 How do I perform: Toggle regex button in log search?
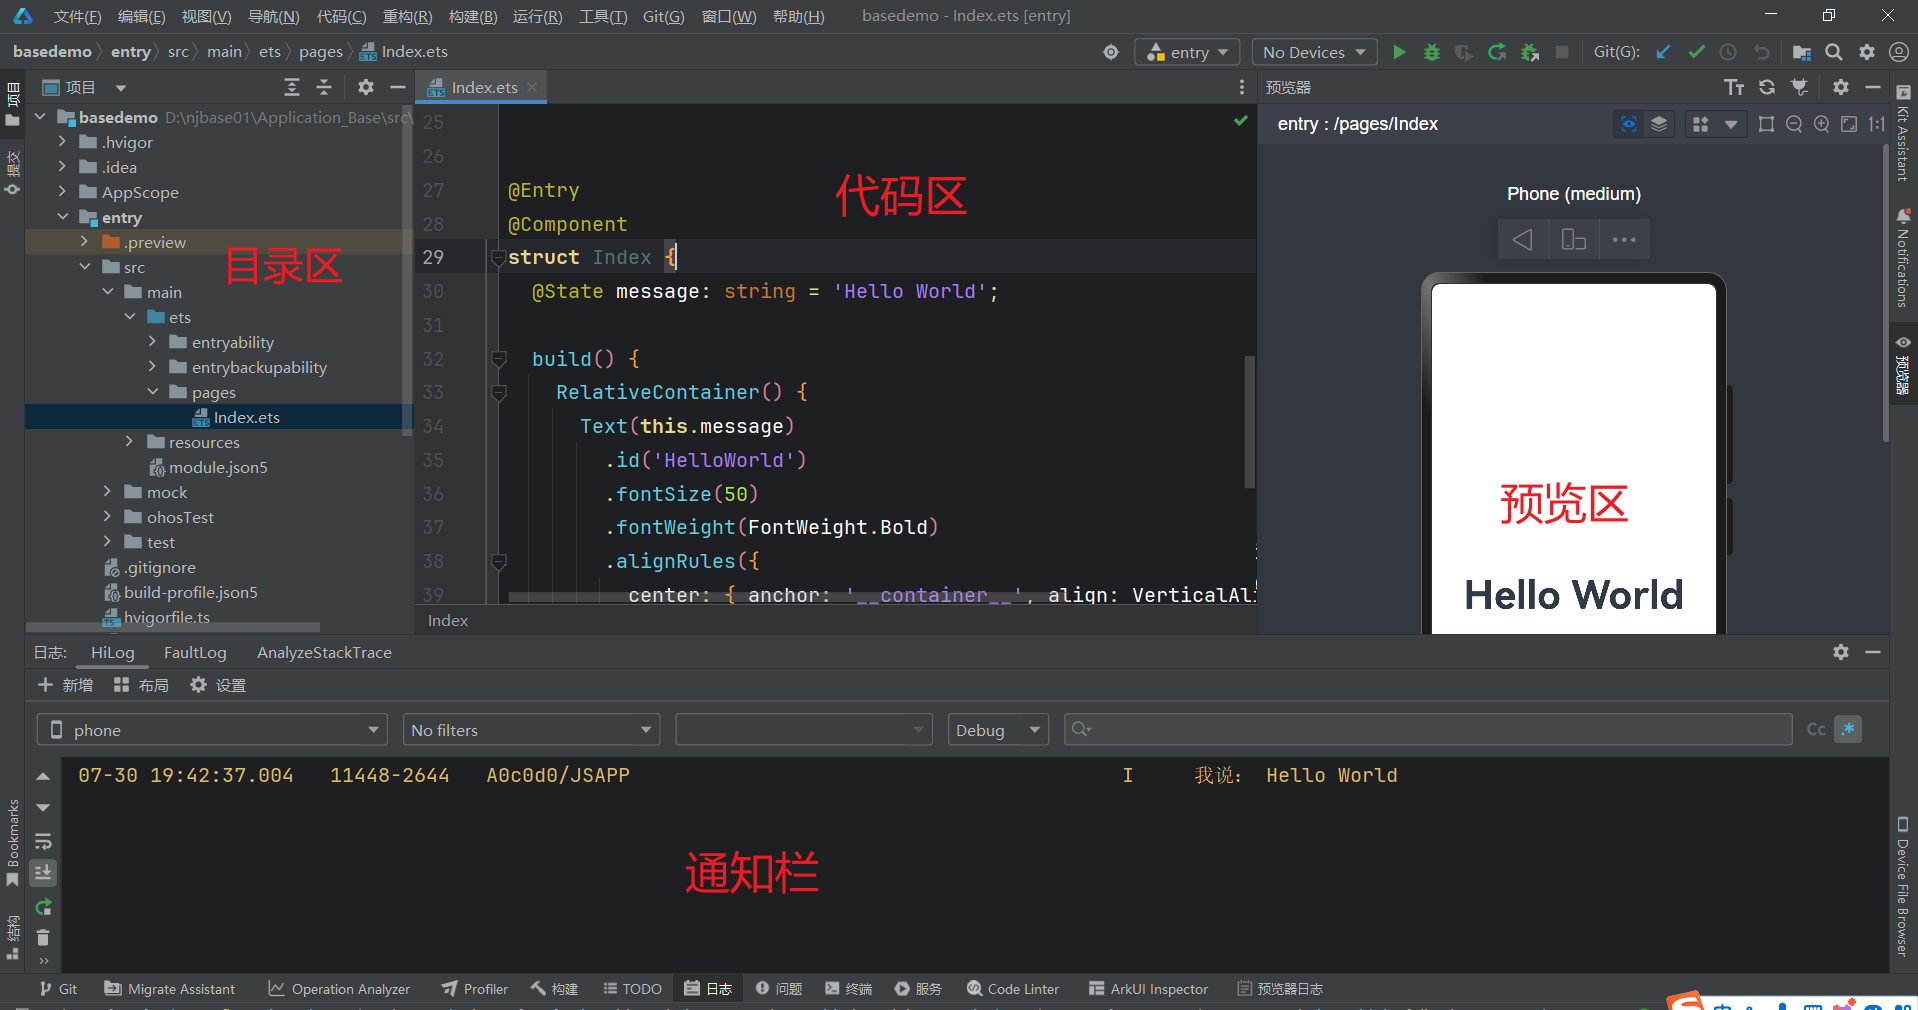click(x=1848, y=729)
